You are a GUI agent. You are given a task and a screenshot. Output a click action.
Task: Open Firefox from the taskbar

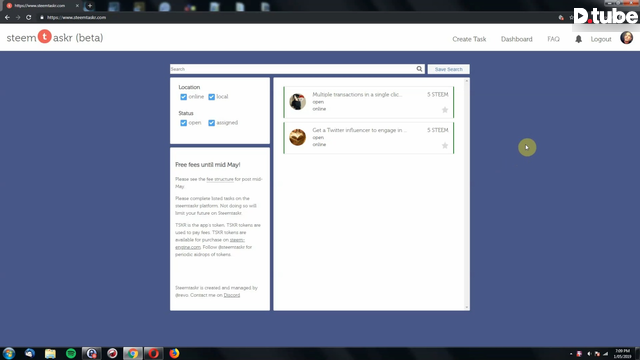pos(174,353)
